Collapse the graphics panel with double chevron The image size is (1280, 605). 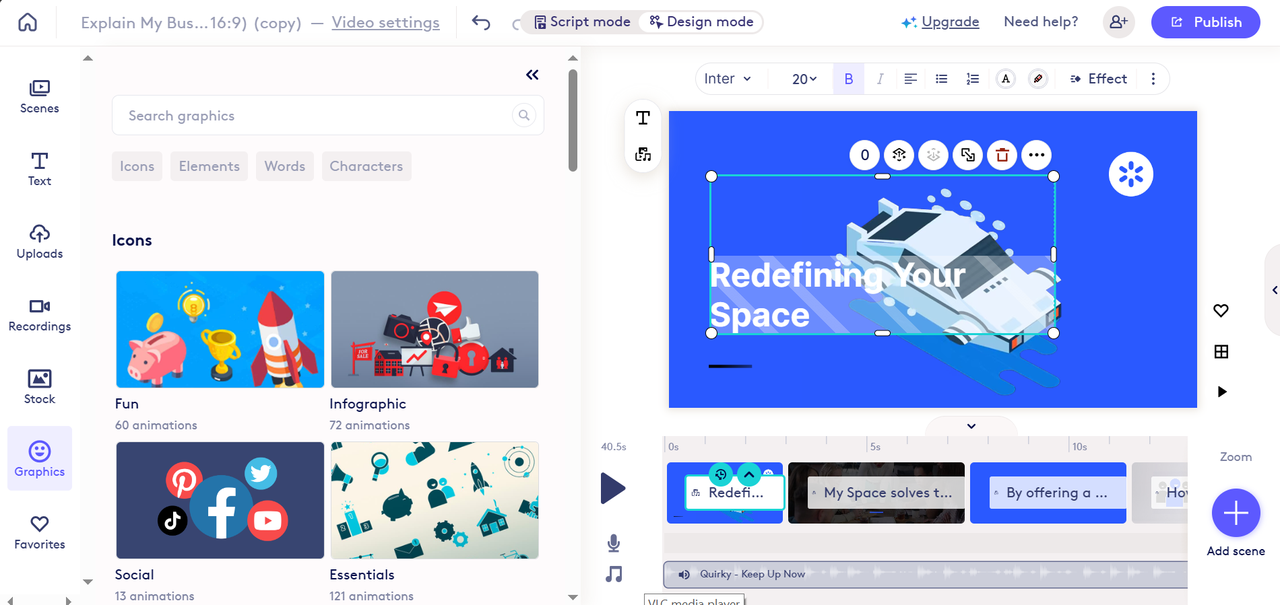(x=532, y=75)
